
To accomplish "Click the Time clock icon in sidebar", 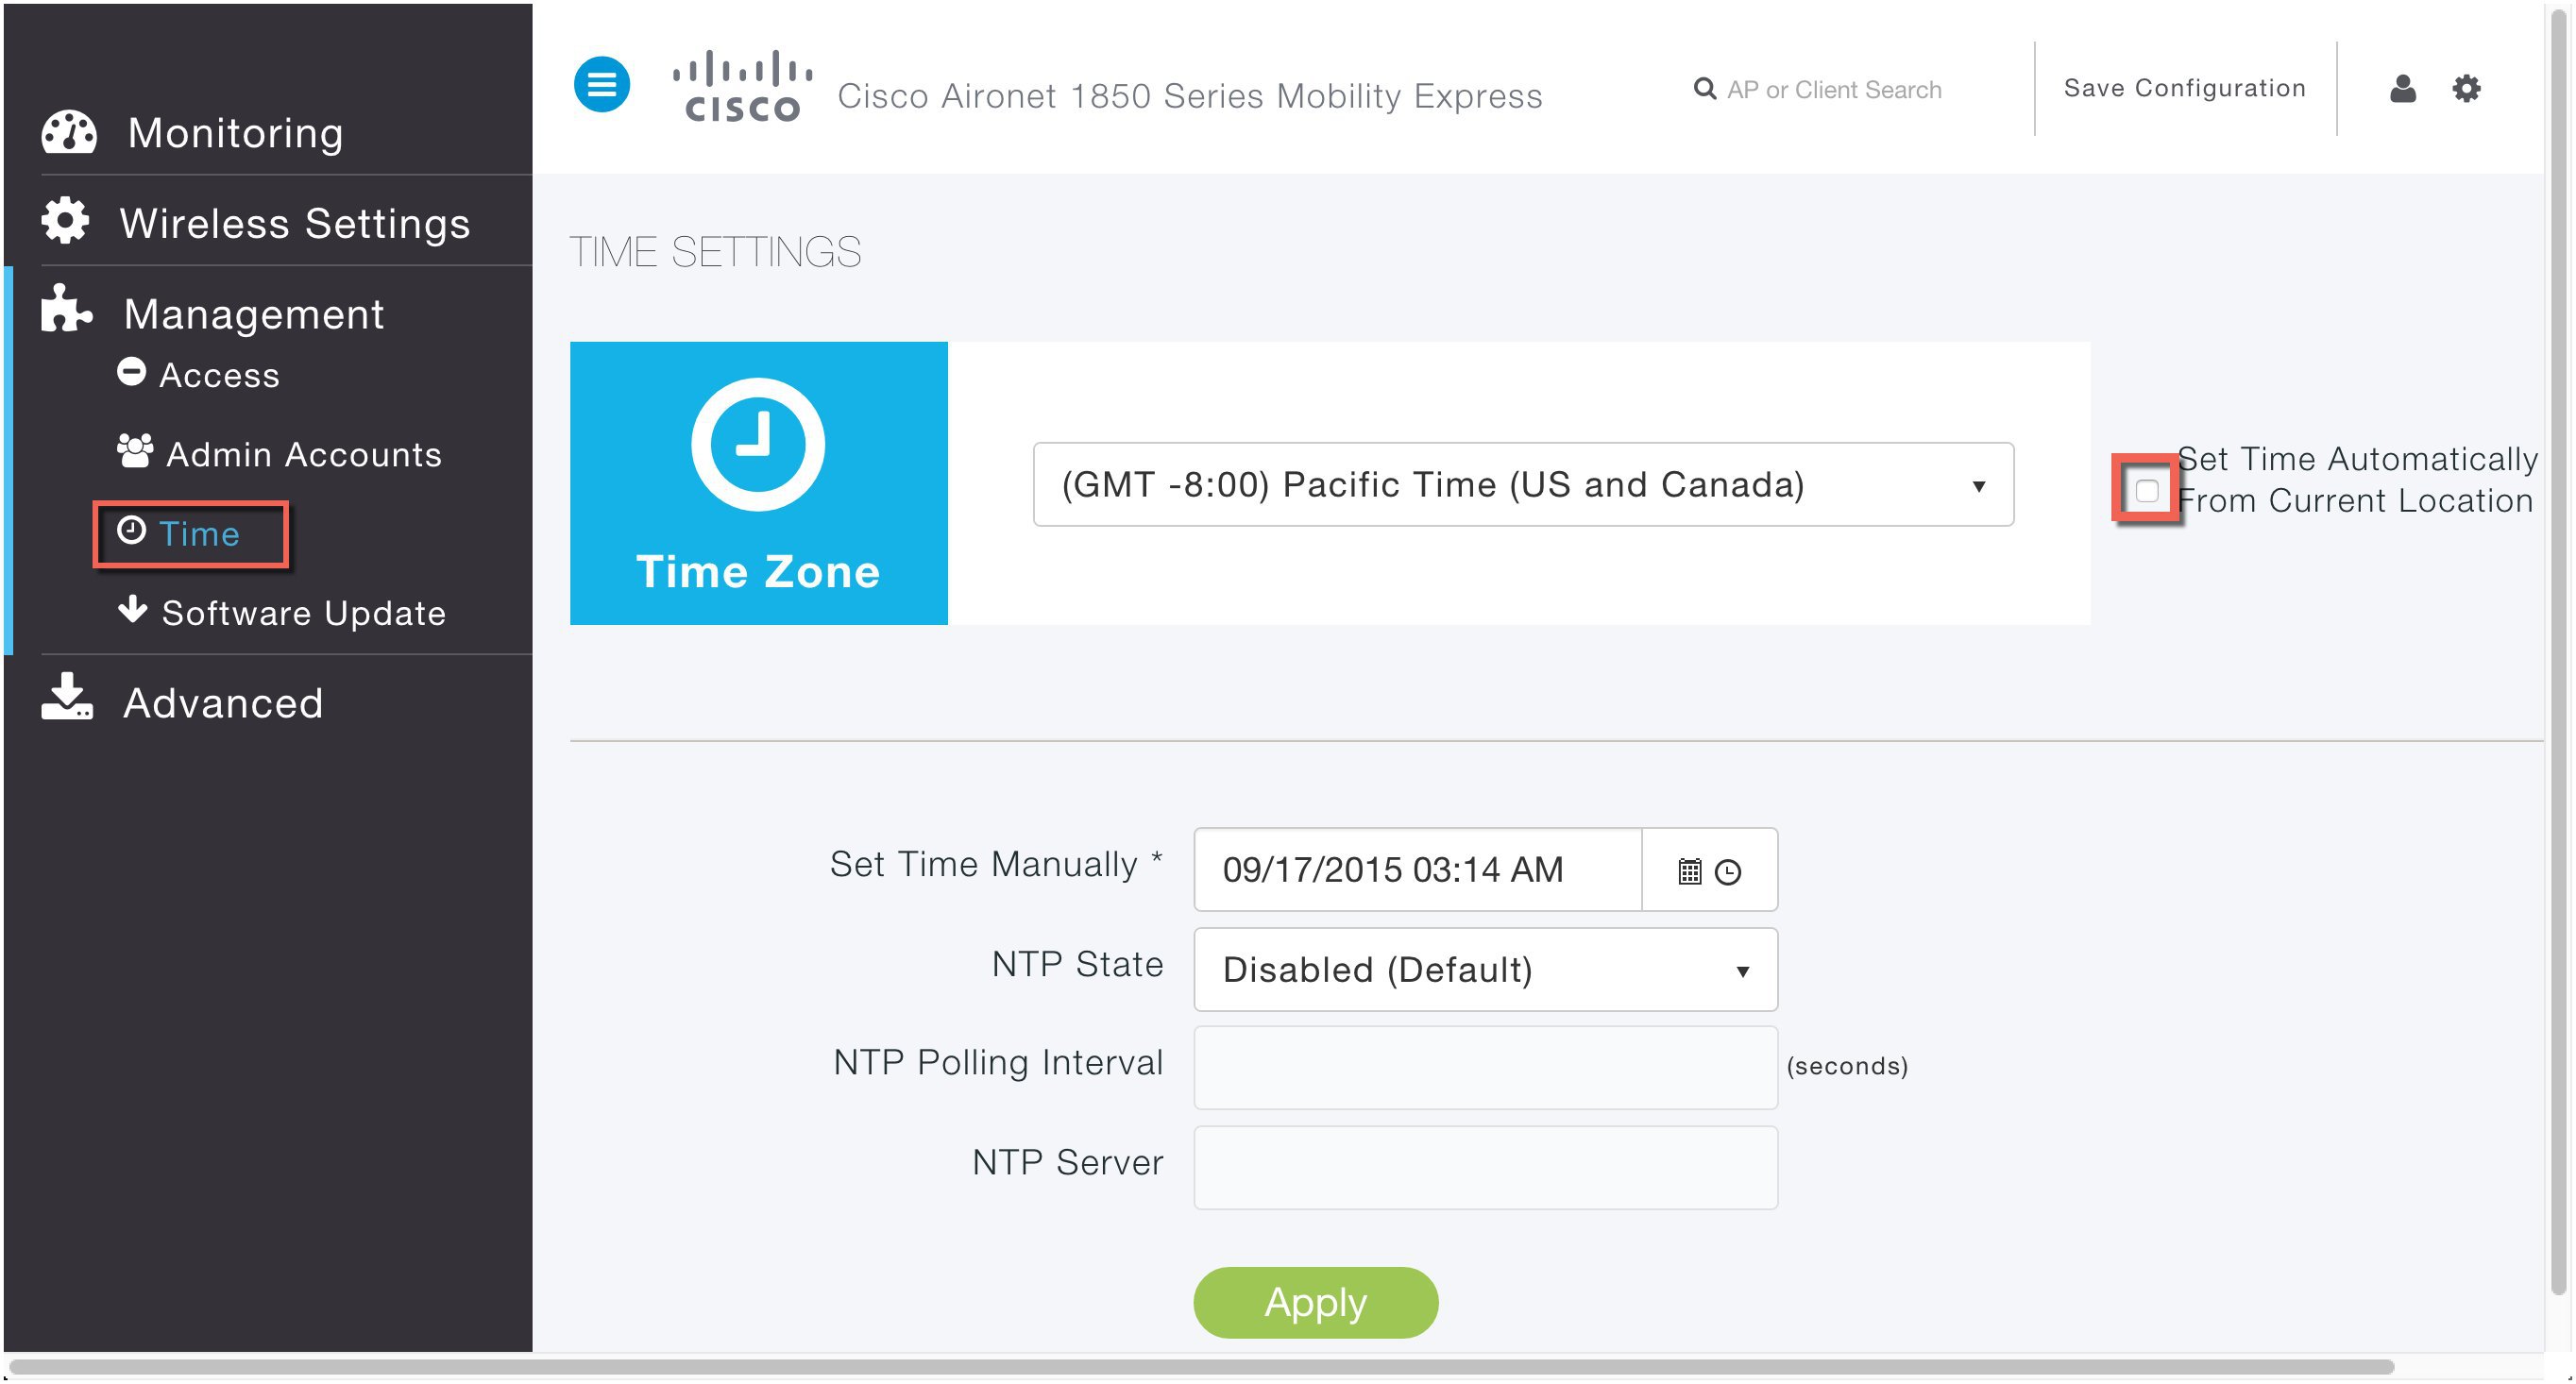I will coord(131,530).
